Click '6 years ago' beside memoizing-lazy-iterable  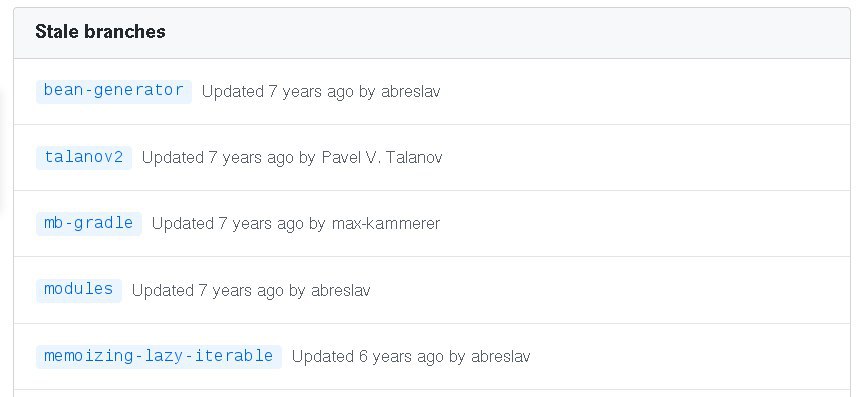point(401,357)
